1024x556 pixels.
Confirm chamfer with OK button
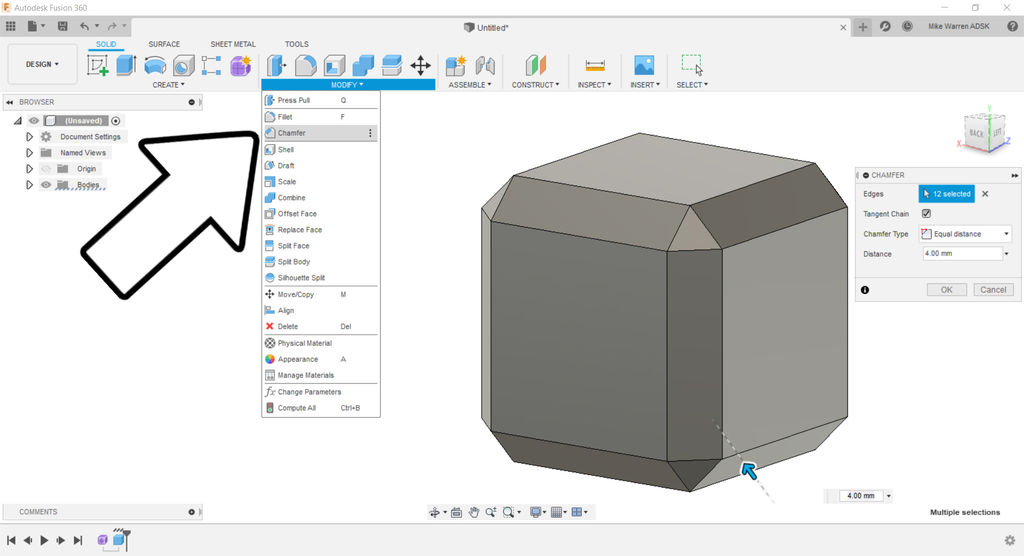pyautogui.click(x=946, y=289)
